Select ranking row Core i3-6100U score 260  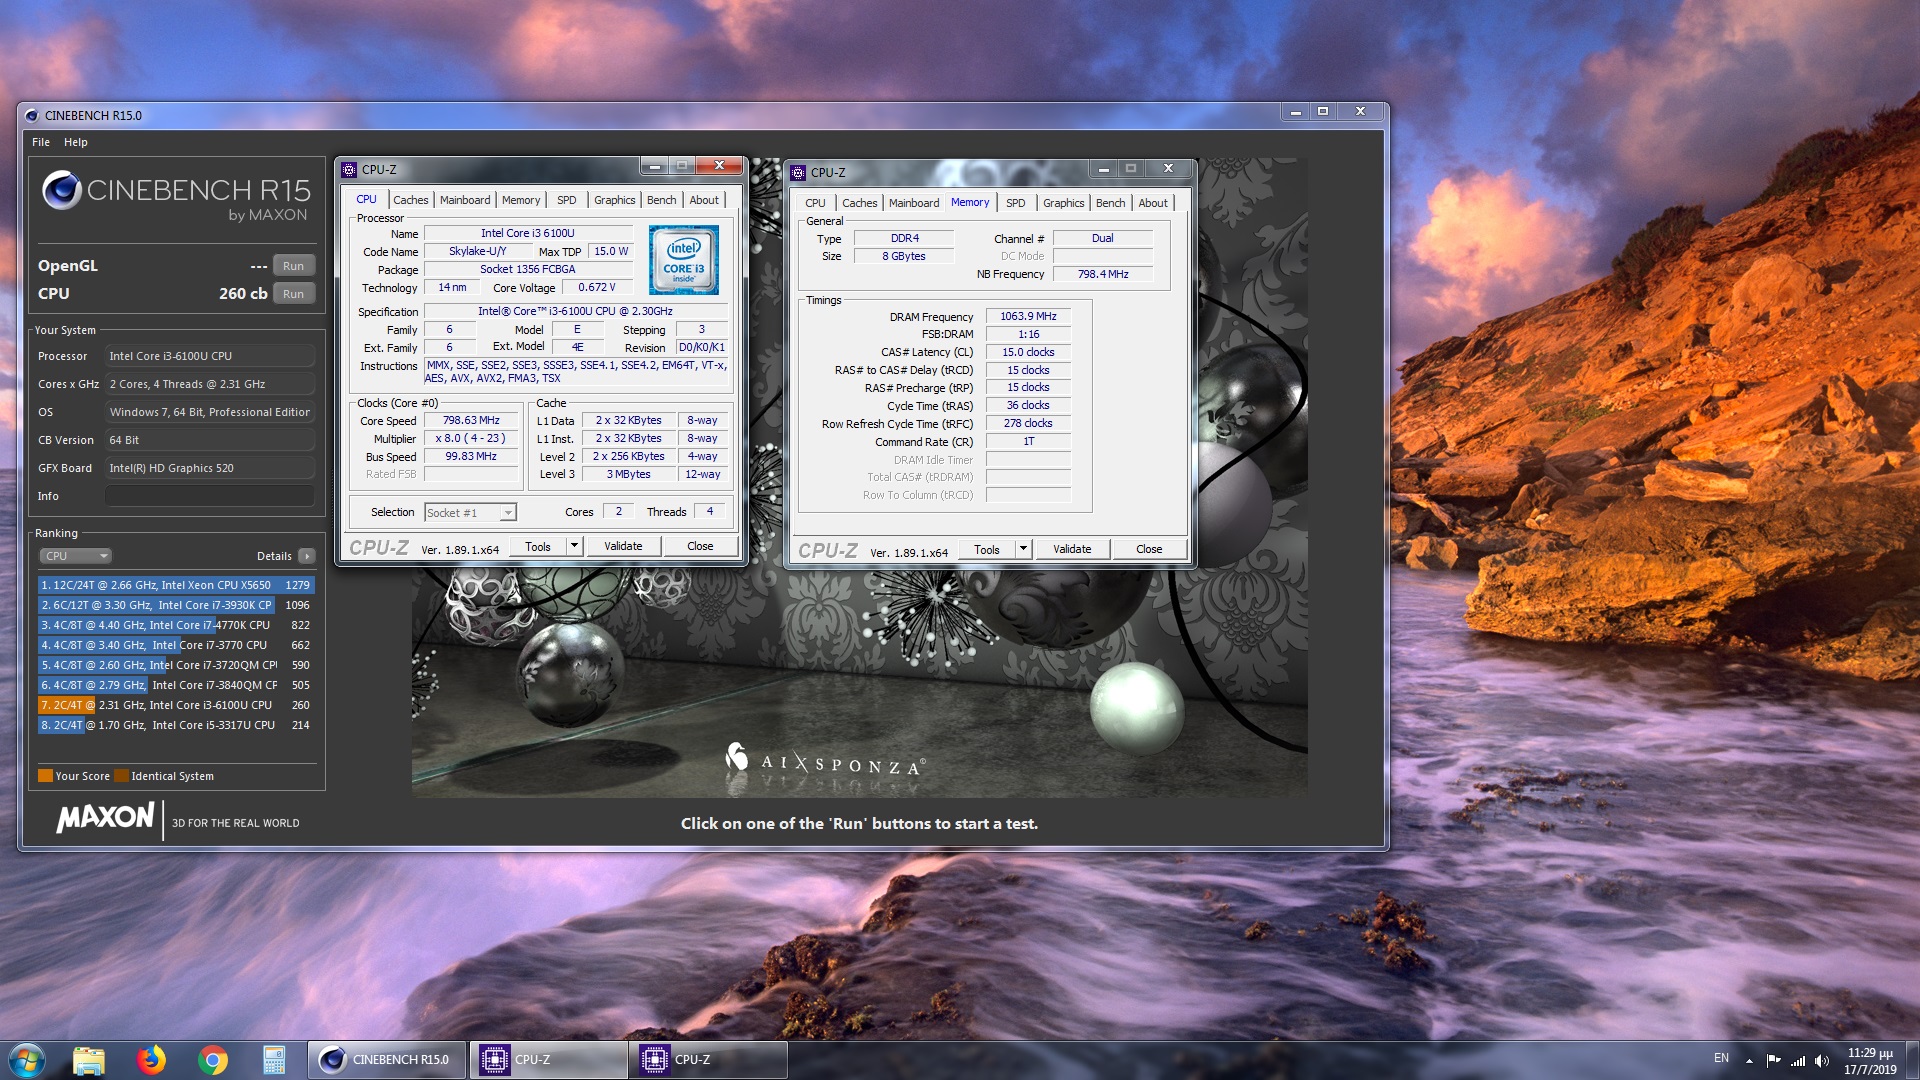point(176,705)
